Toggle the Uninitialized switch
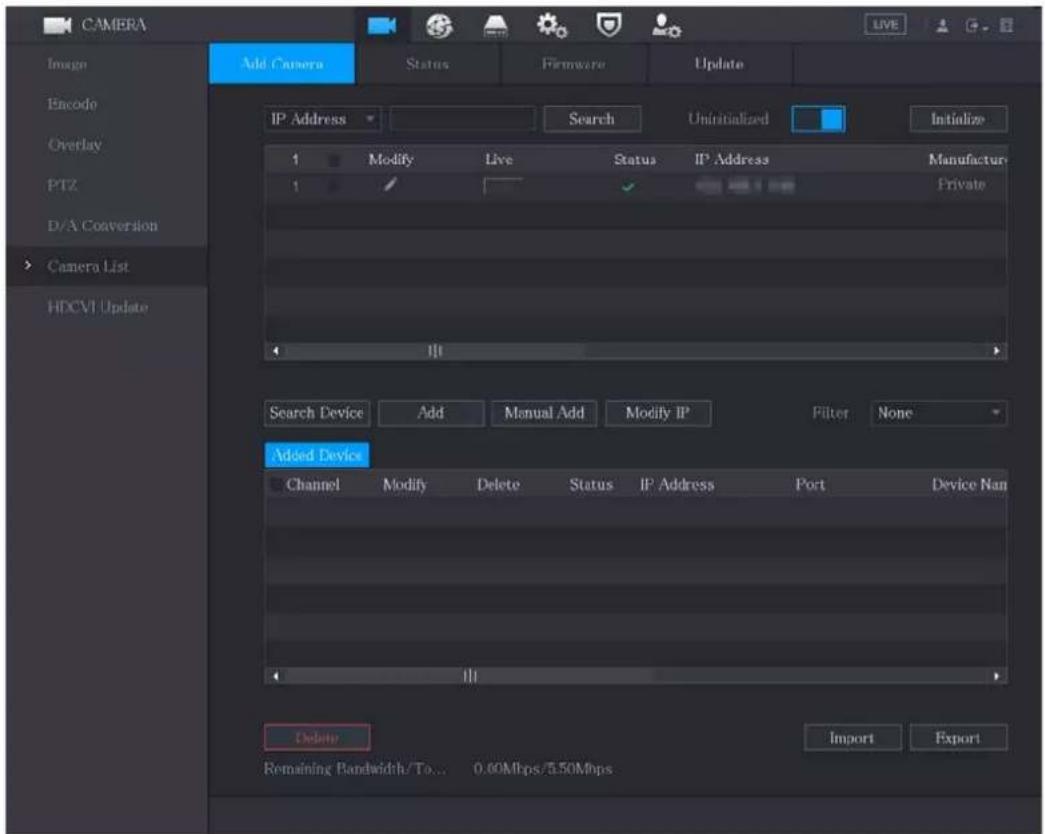Screen dimensions: 1045x834 pyautogui.click(x=818, y=119)
